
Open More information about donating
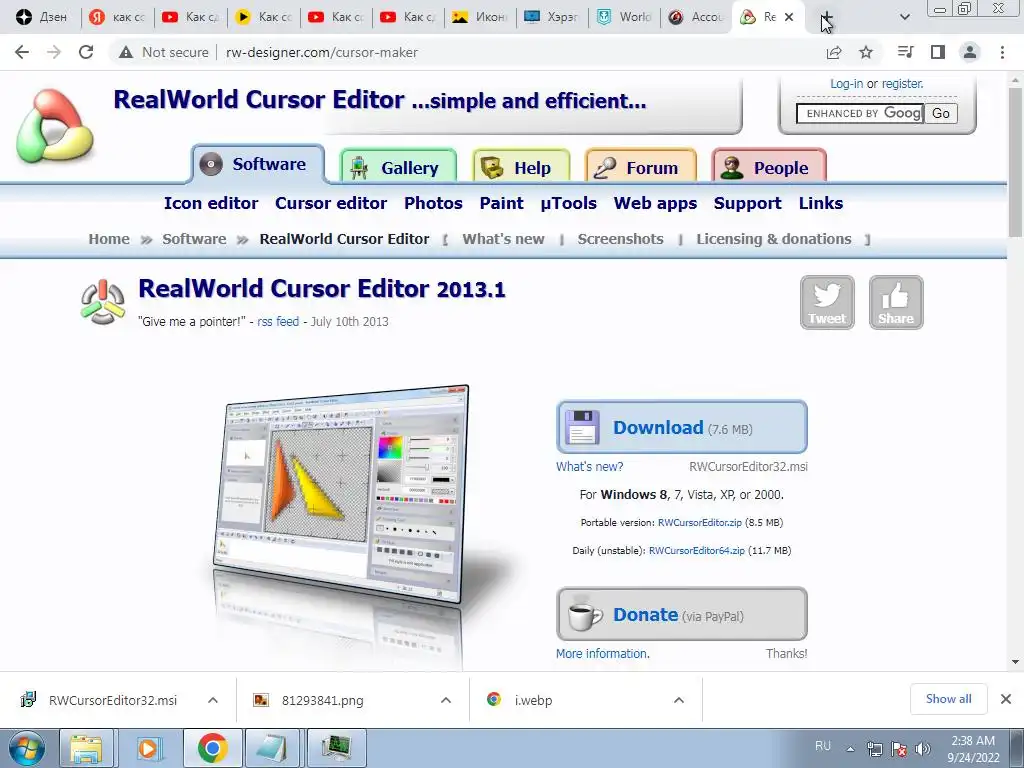coord(603,653)
